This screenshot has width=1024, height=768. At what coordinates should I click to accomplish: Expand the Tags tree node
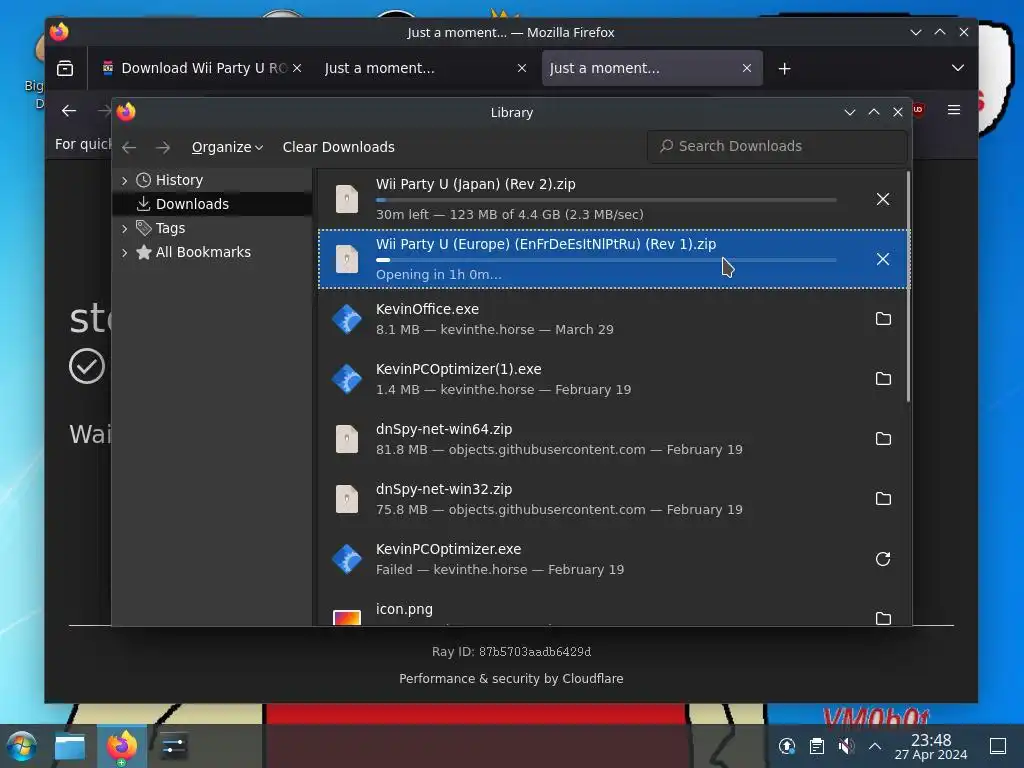[124, 229]
